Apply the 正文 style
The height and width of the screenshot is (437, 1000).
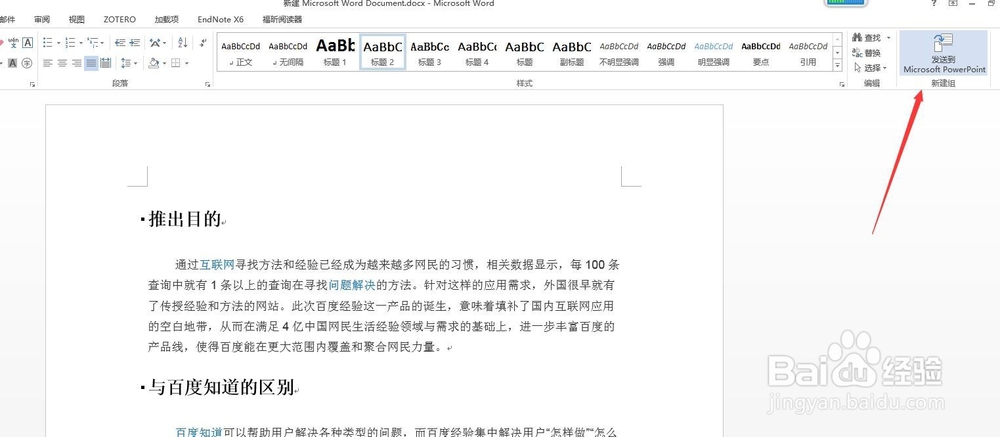(241, 53)
